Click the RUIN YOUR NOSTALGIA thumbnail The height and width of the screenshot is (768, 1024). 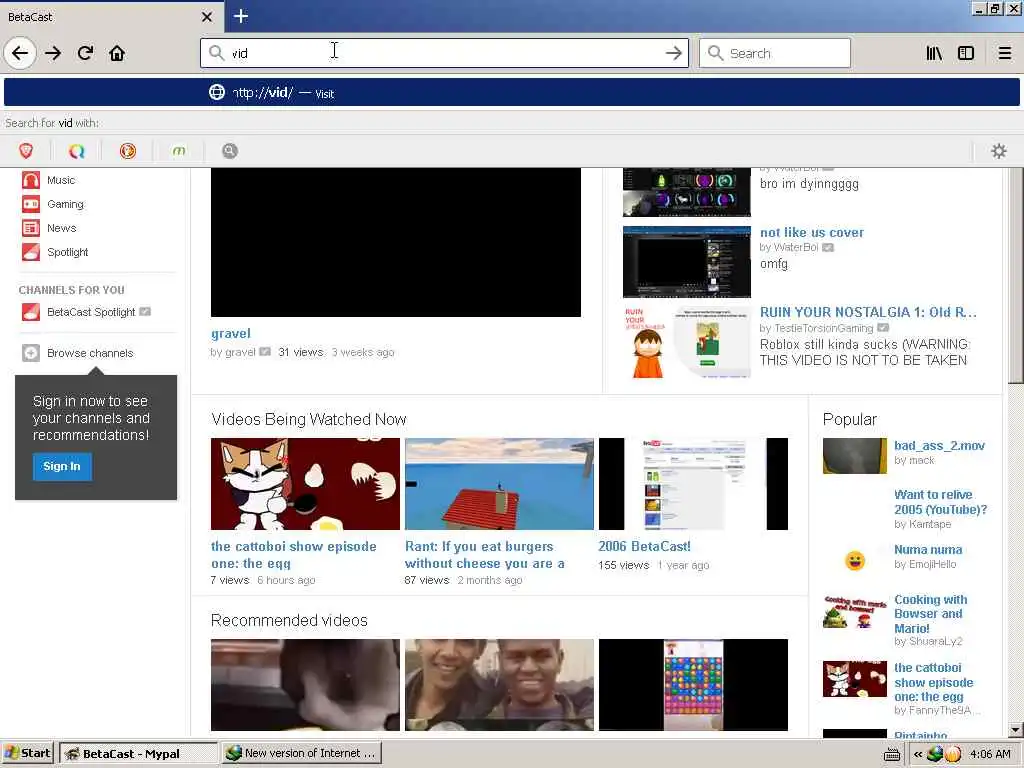[686, 342]
